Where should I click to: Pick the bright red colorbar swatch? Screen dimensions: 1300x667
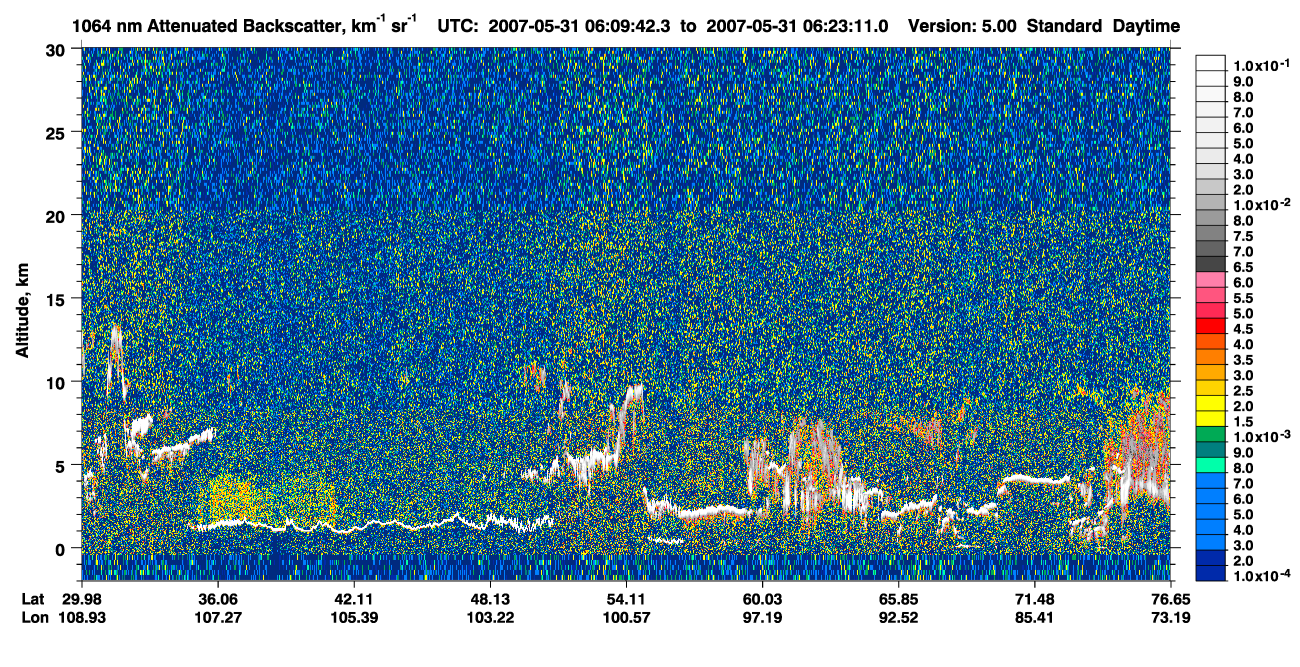tap(1210, 325)
